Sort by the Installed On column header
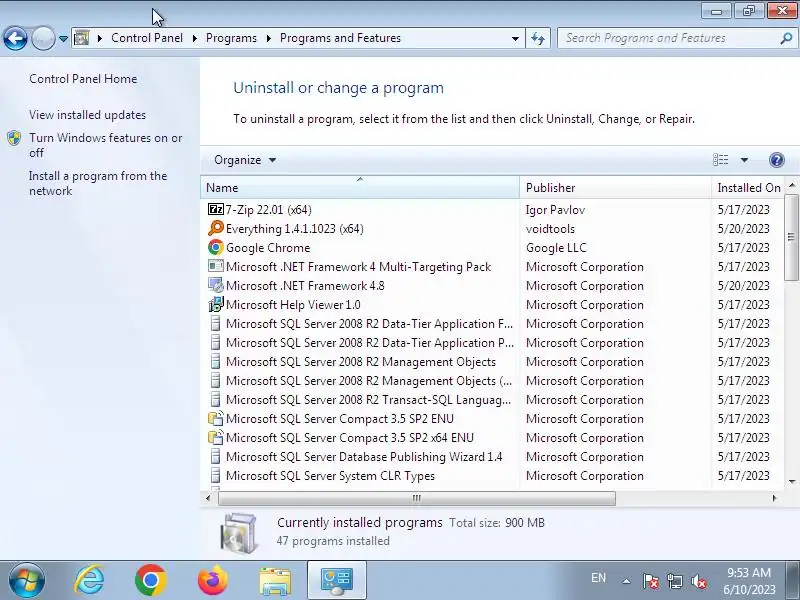The height and width of the screenshot is (600, 800). 748,188
